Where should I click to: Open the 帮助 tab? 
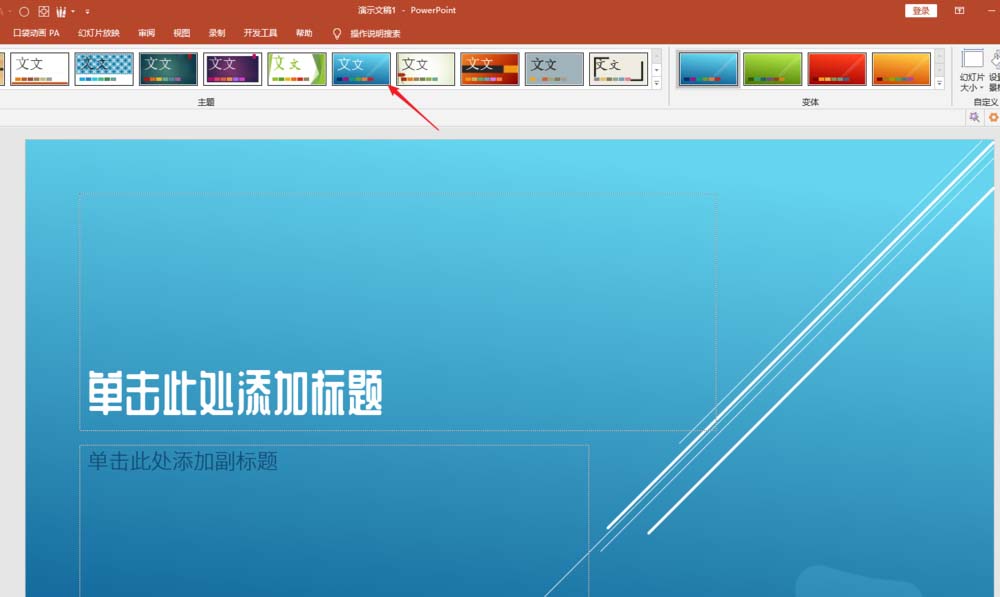click(x=304, y=33)
